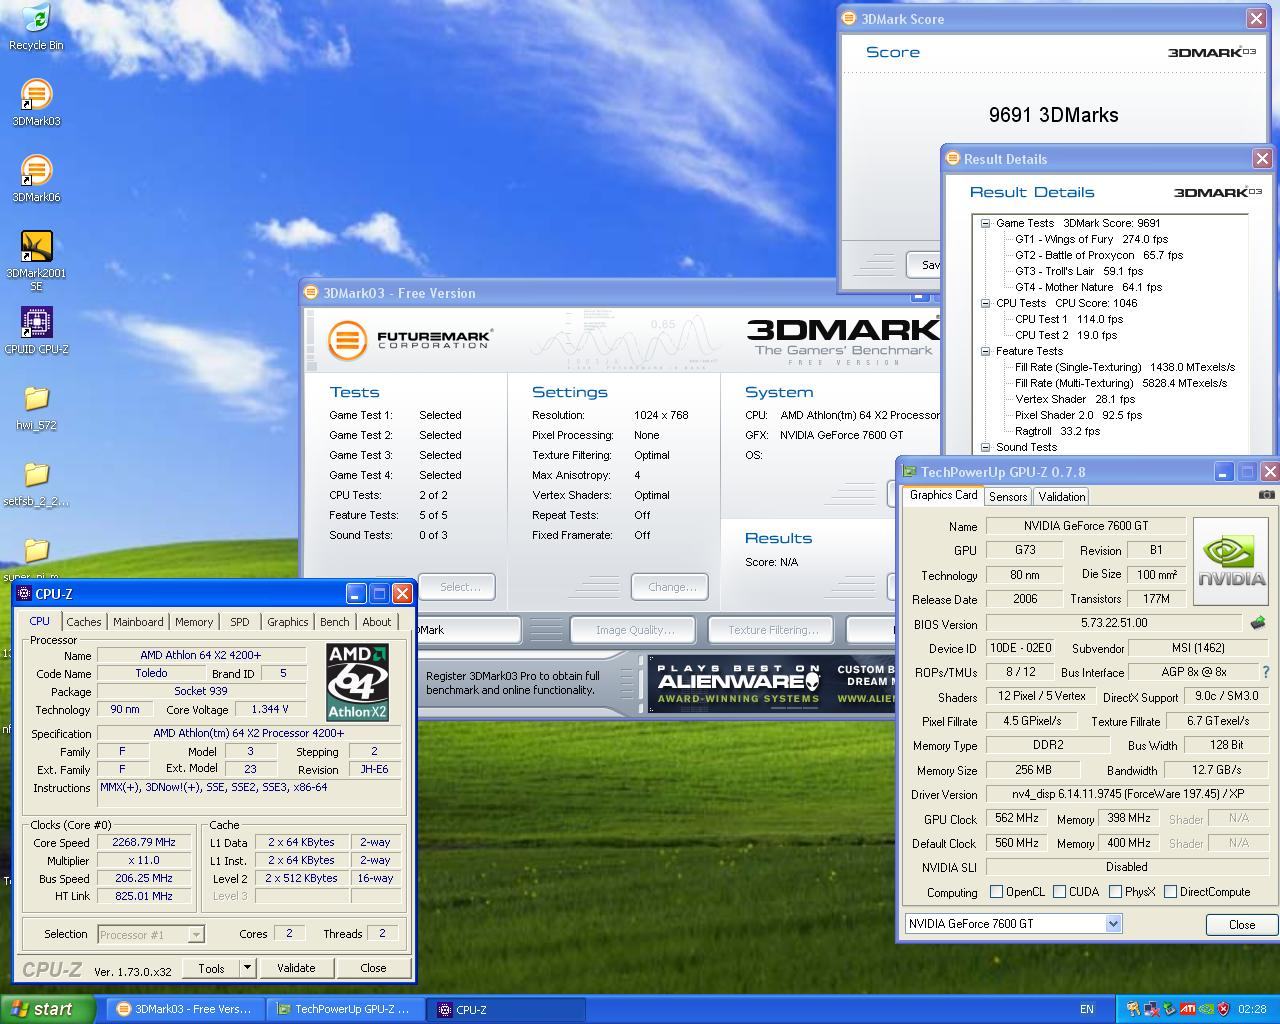The width and height of the screenshot is (1280, 1024).
Task: Enable the OpenCL checkbox in GPU-Z
Action: point(996,891)
